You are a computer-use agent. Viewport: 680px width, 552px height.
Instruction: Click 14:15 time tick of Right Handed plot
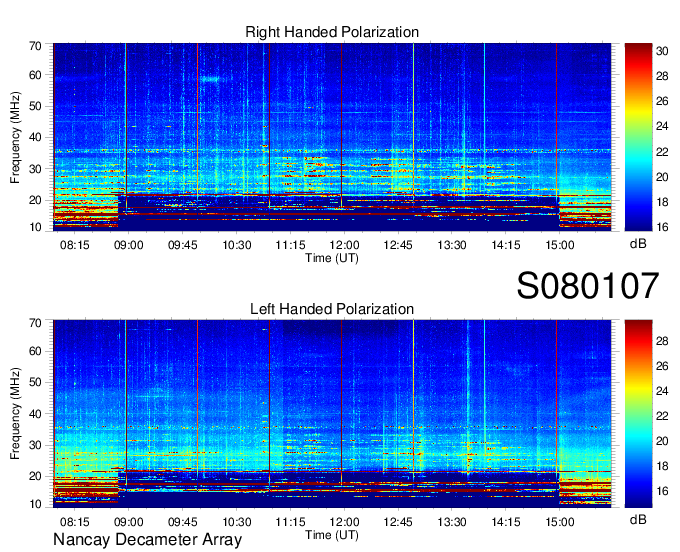(x=506, y=245)
